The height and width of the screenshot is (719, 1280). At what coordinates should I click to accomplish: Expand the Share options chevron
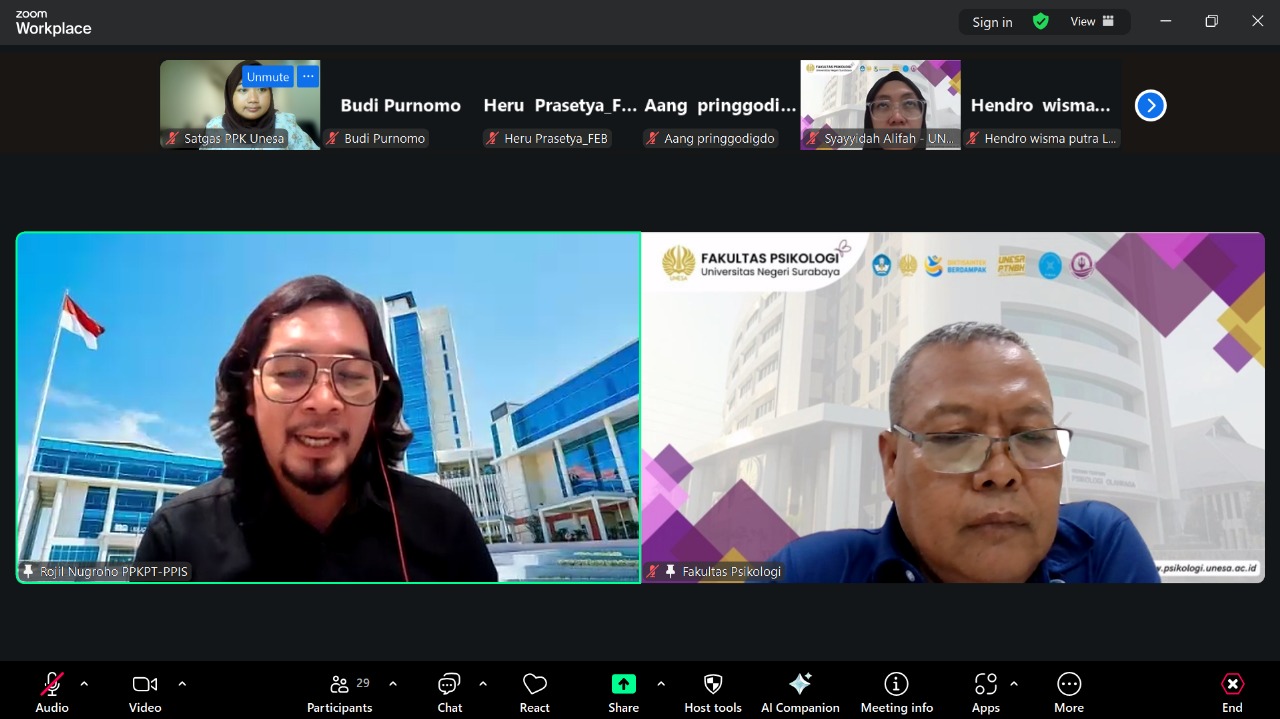point(661,684)
